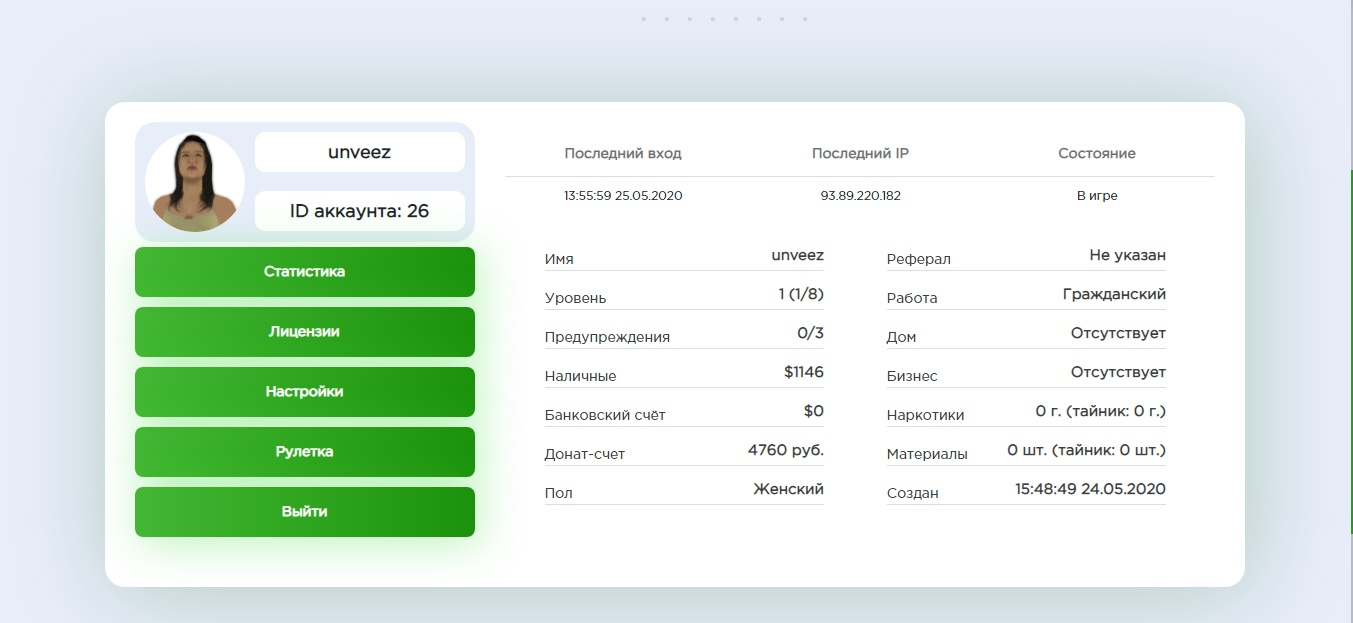Click the Состояние column header
Image resolution: width=1353 pixels, height=623 pixels.
[x=1097, y=154]
